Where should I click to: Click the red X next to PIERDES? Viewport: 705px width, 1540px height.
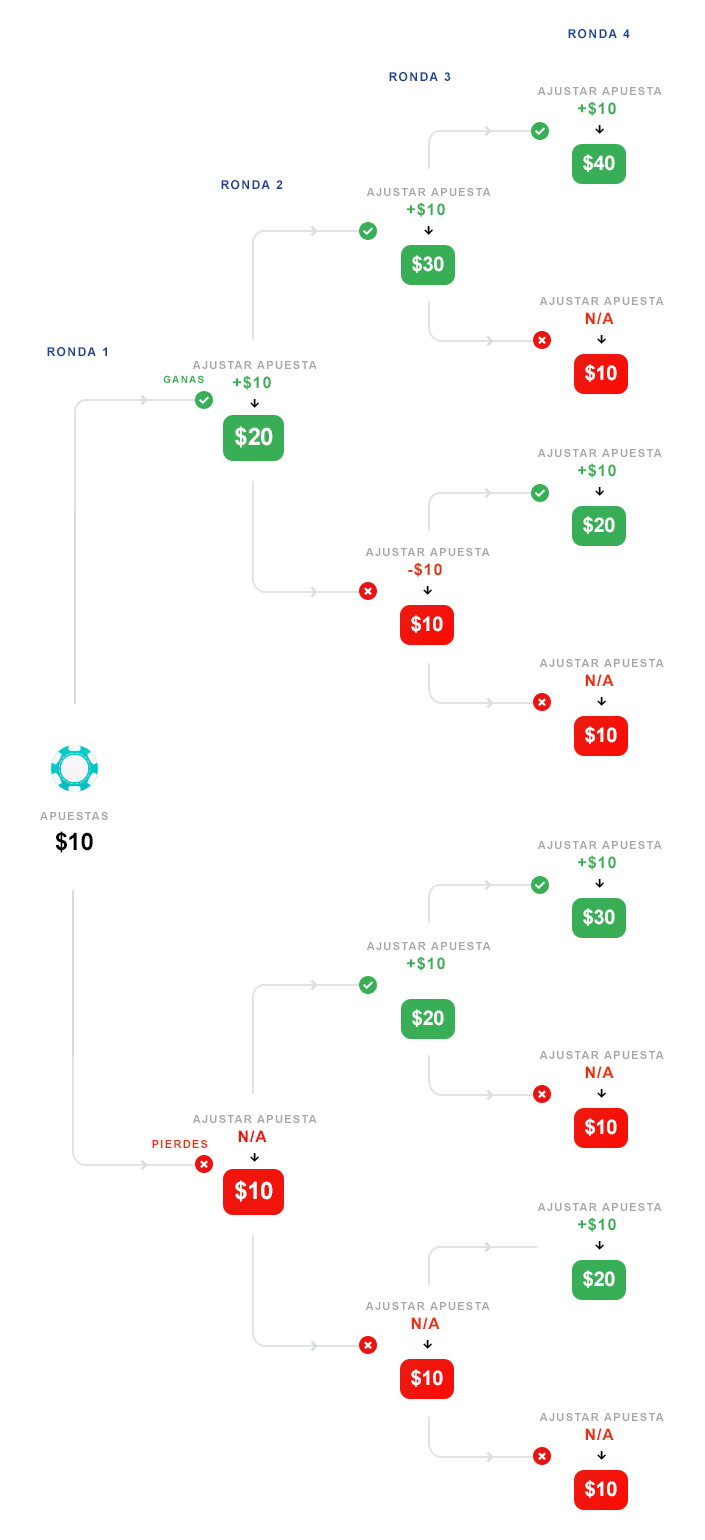(204, 1164)
